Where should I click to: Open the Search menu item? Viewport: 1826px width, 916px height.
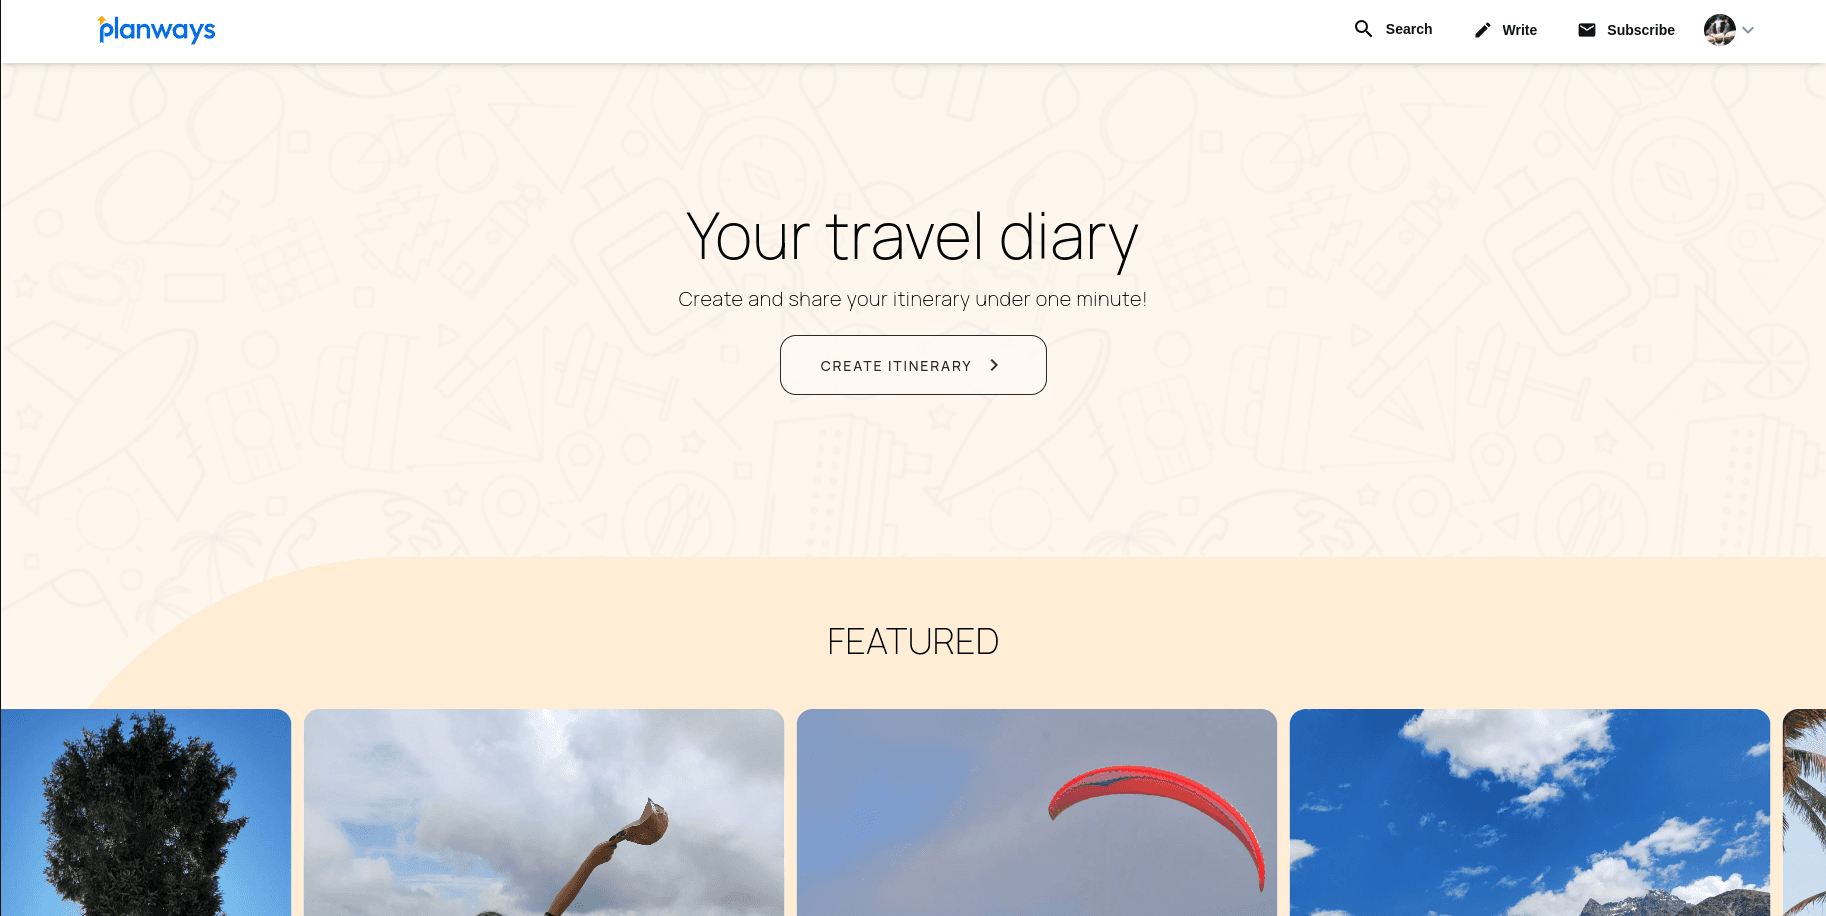1393,29
